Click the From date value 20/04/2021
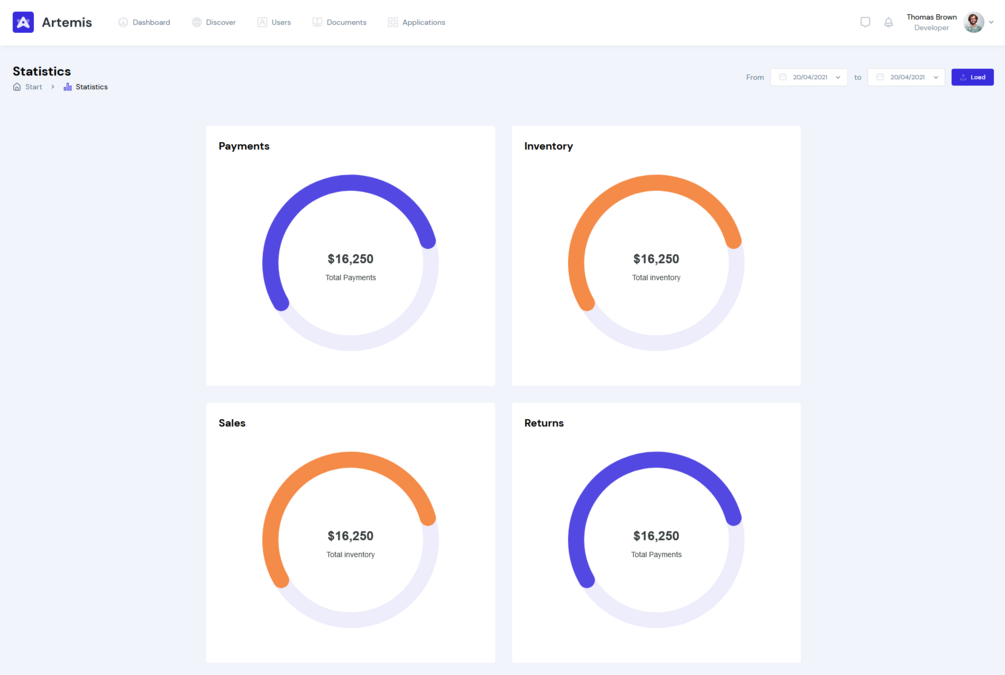The image size is (1005, 675). [810, 77]
